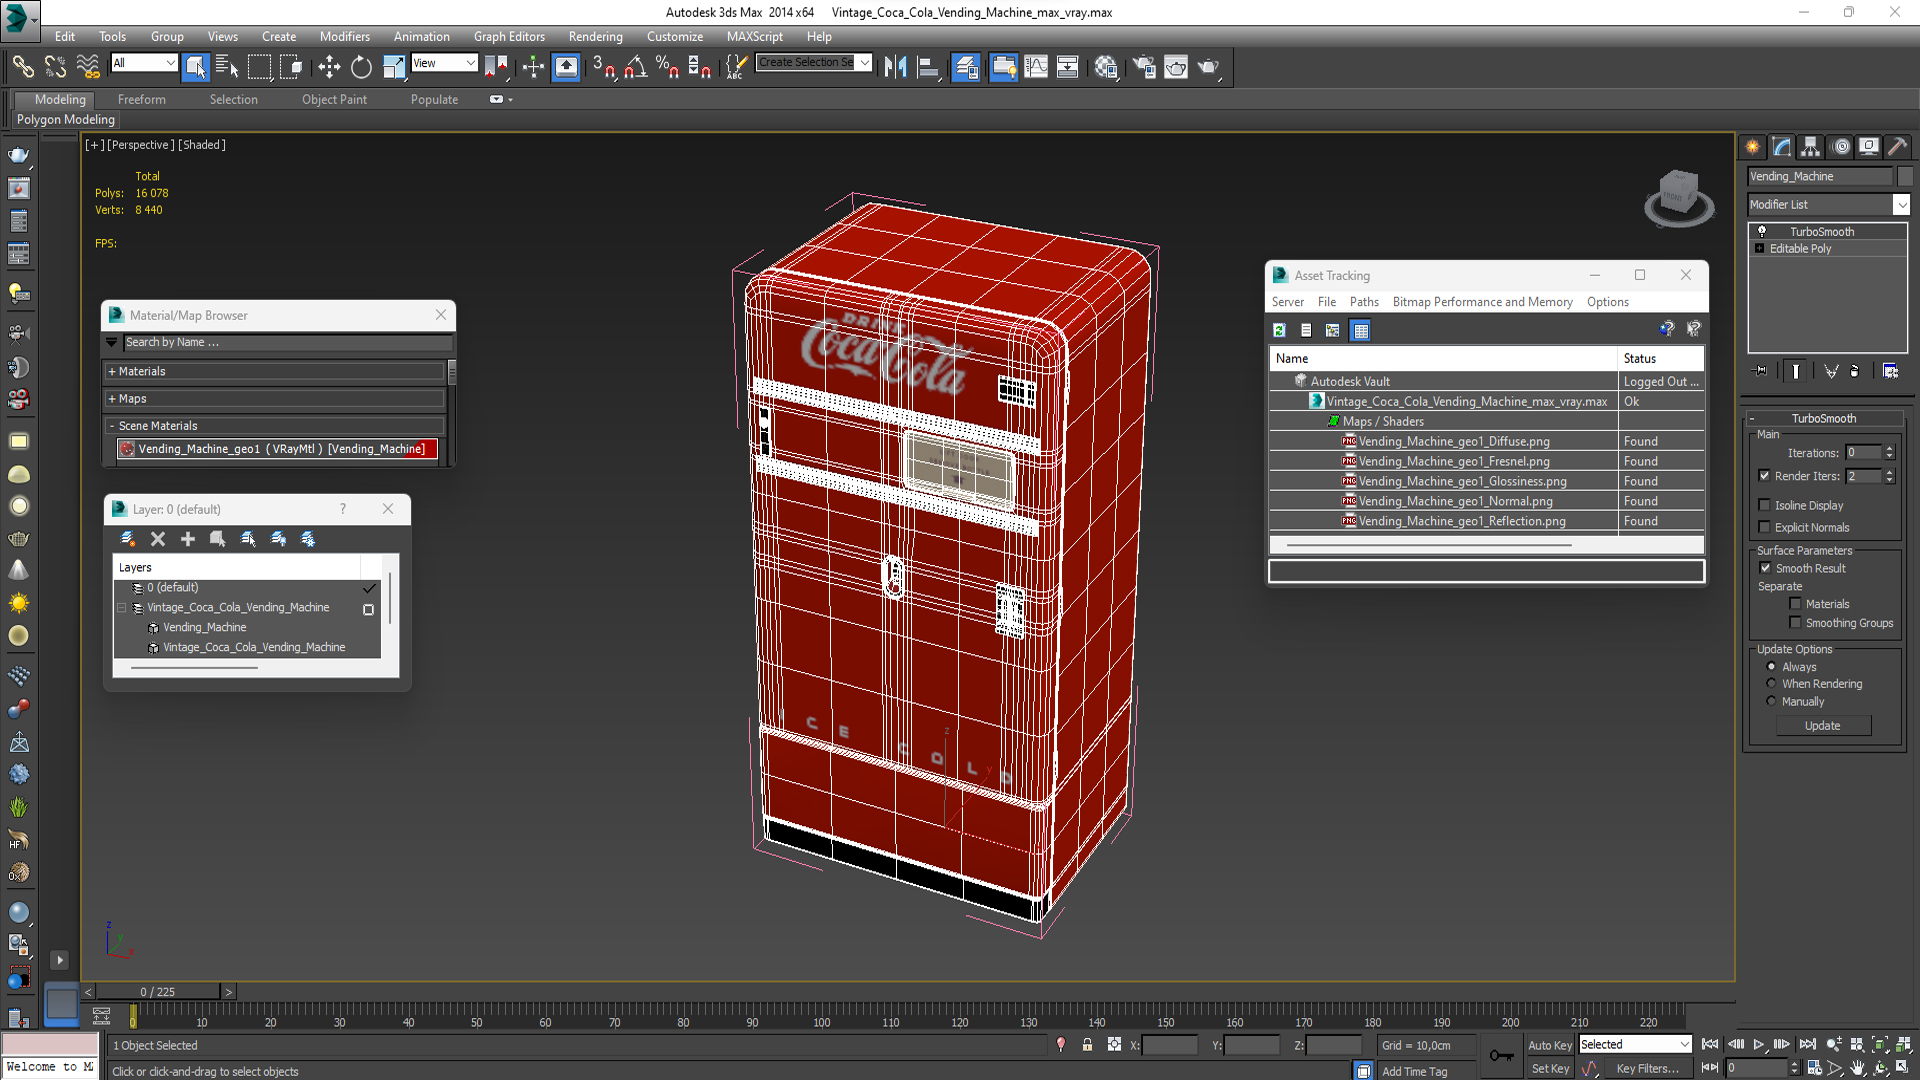The height and width of the screenshot is (1080, 1920).
Task: Toggle the Angle Snap icon
Action: [x=636, y=67]
